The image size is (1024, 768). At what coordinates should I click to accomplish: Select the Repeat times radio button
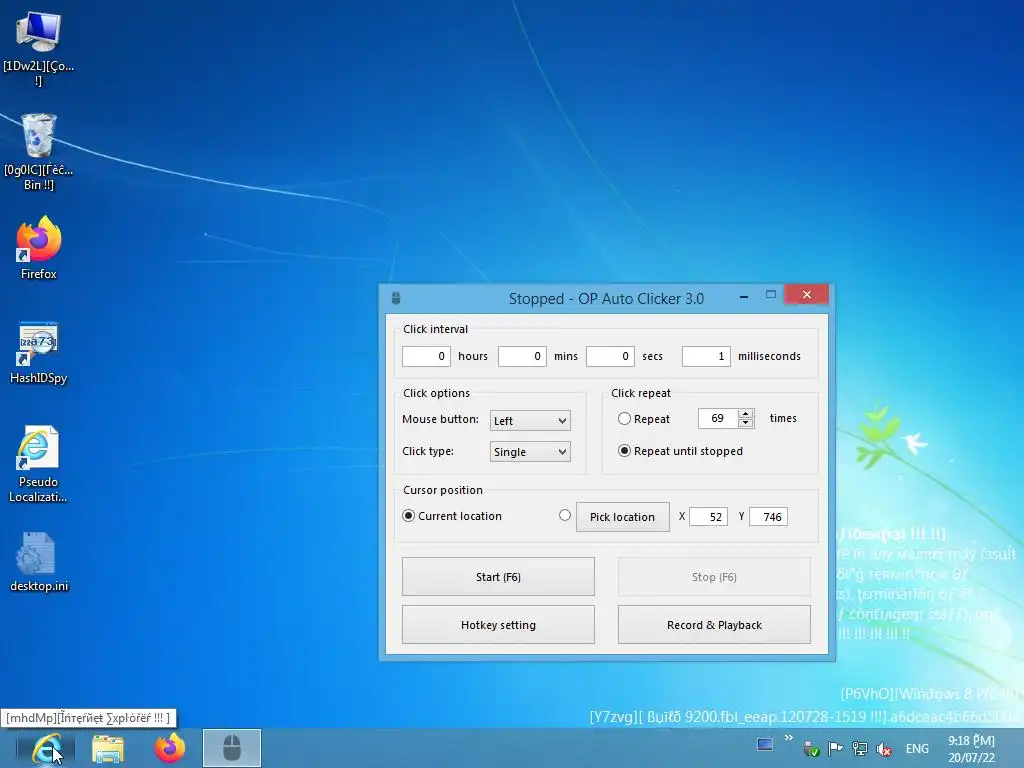624,419
